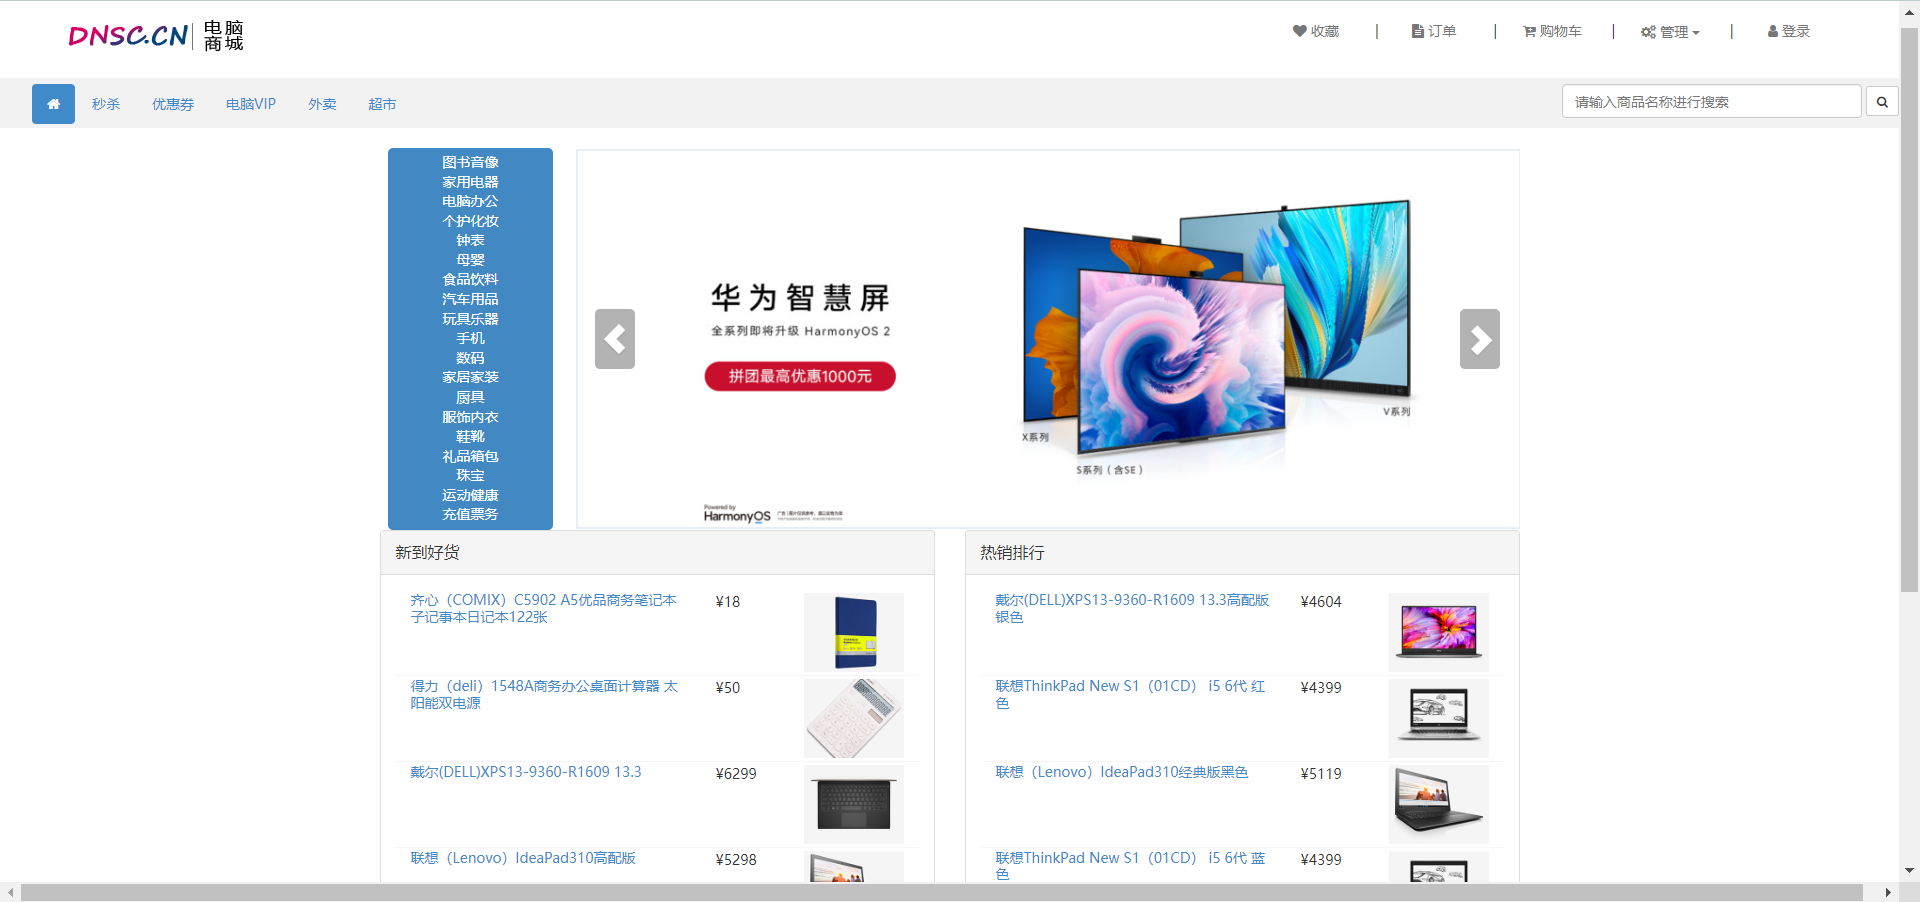
Task: Click the IdeaPad310 black laptop thumbnail at ¥5119
Action: click(x=1439, y=804)
